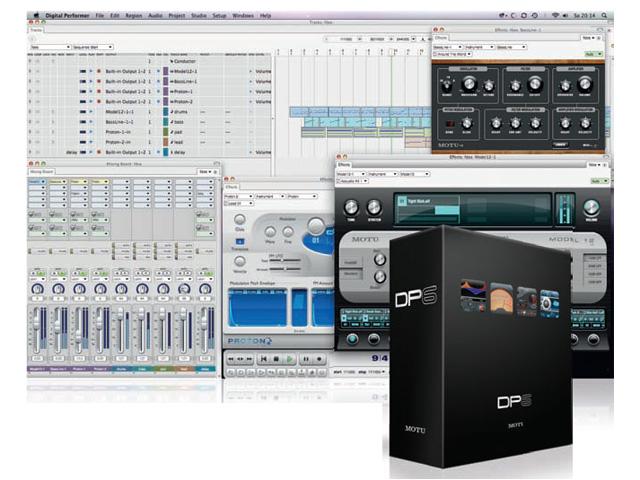Toggle record enable on Proton-2 track

coord(99,102)
